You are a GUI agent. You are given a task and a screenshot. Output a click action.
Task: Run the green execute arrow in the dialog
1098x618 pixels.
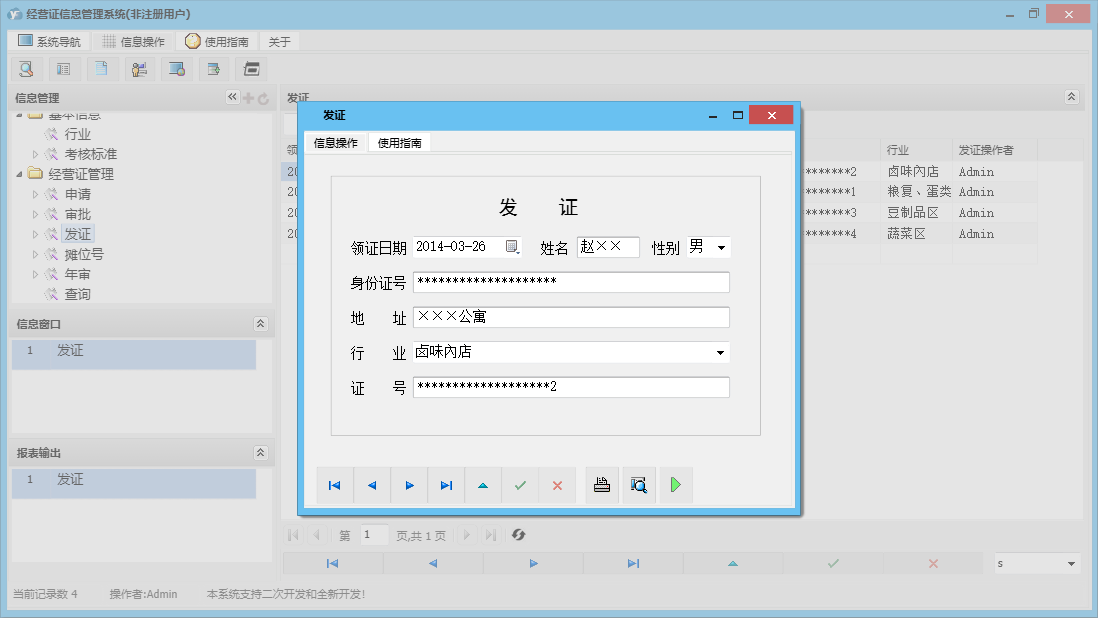tap(676, 485)
